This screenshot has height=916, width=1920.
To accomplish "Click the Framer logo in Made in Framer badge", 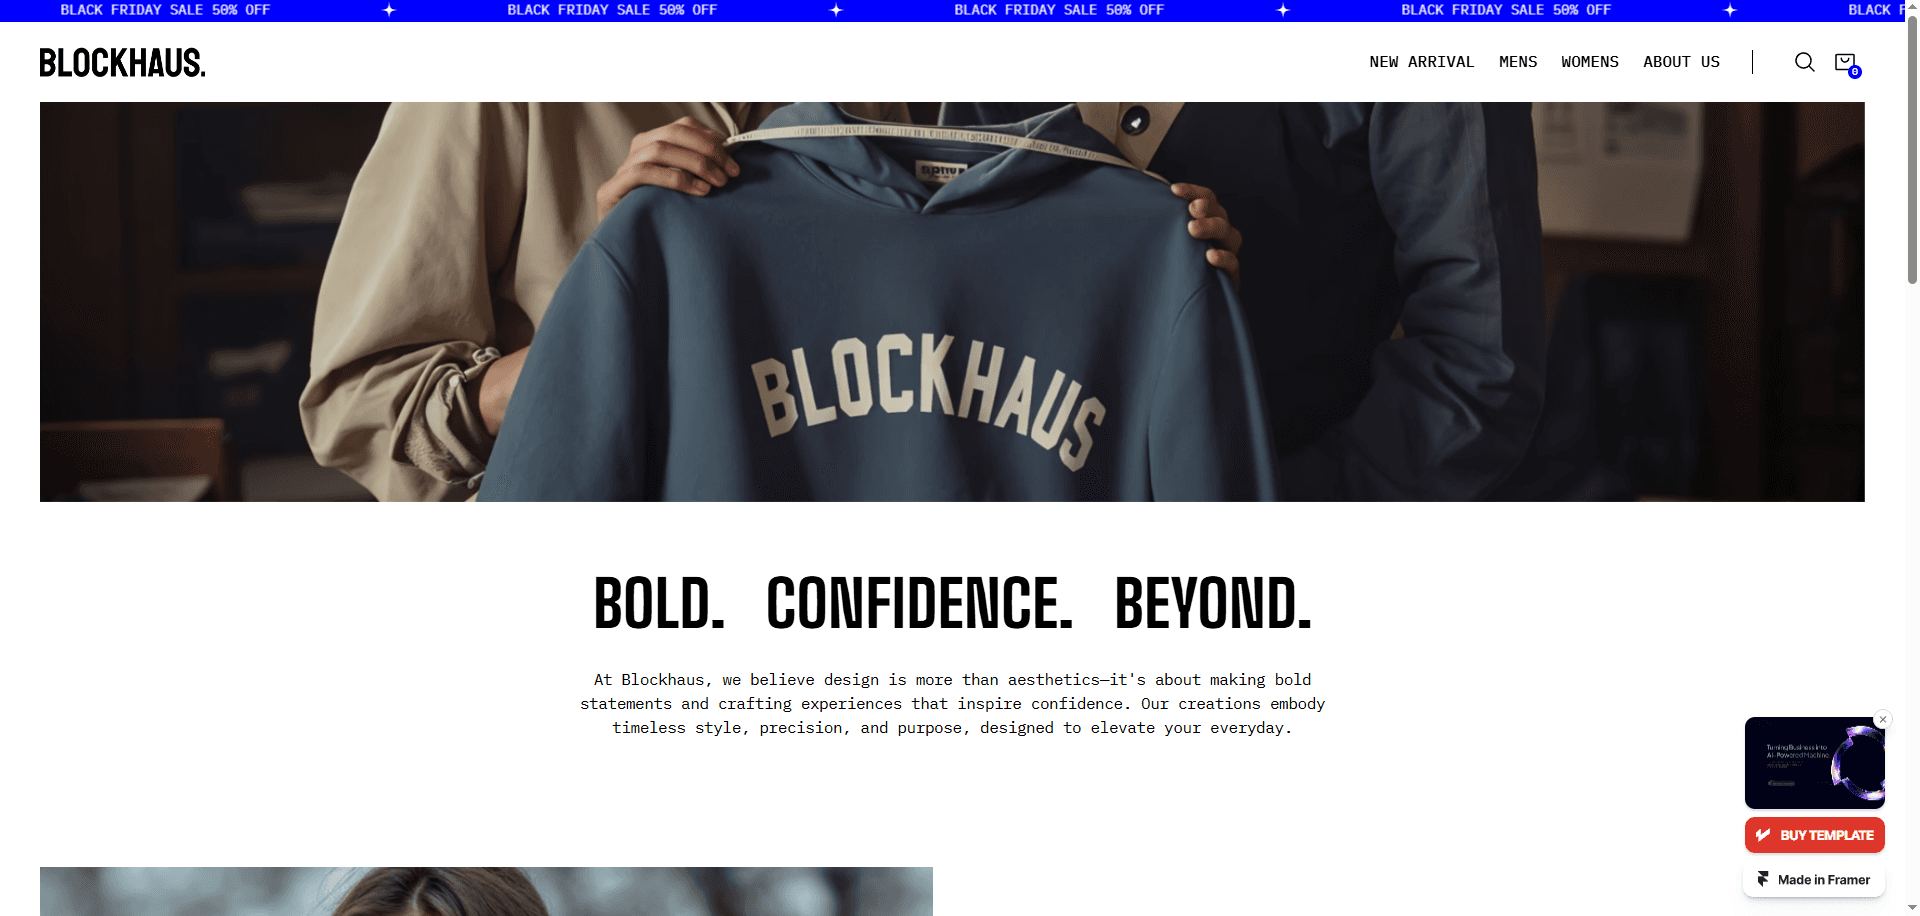I will coord(1763,879).
